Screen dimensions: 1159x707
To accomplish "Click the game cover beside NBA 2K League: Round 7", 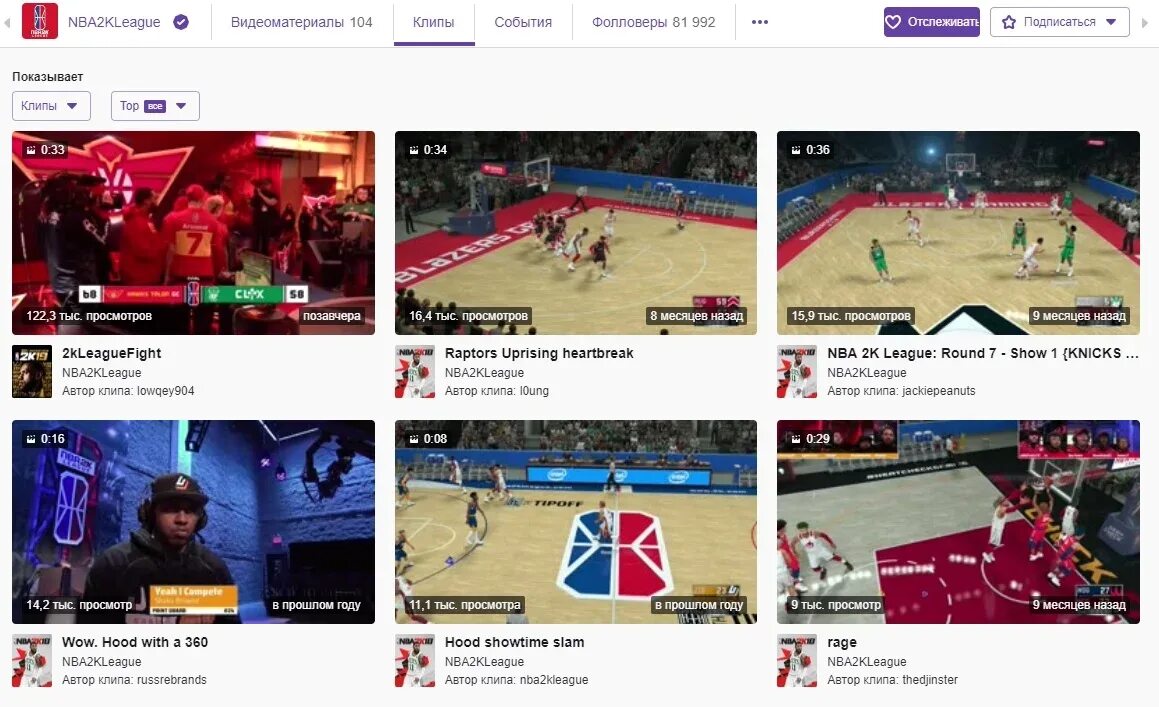I will click(x=797, y=371).
